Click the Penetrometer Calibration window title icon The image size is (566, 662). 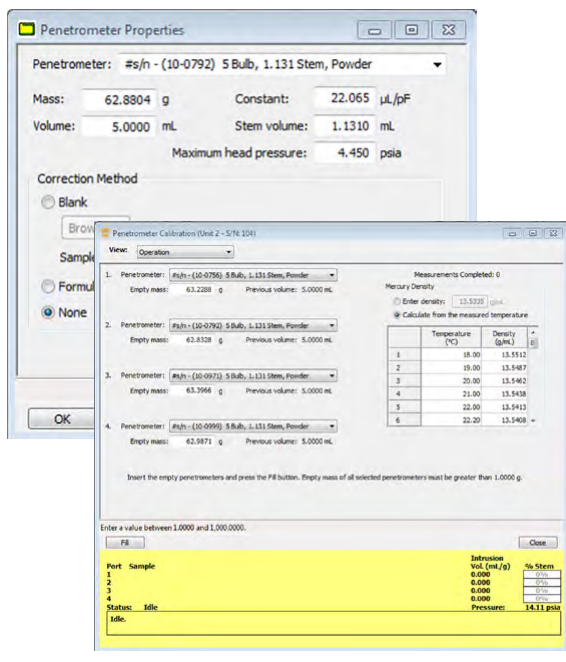point(106,233)
